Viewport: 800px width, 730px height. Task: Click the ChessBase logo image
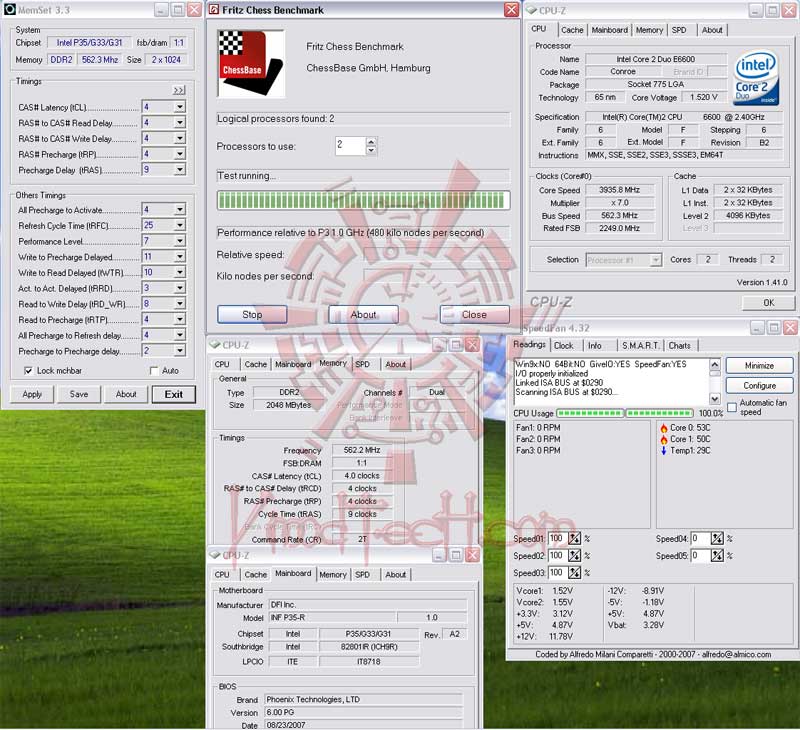tap(251, 63)
